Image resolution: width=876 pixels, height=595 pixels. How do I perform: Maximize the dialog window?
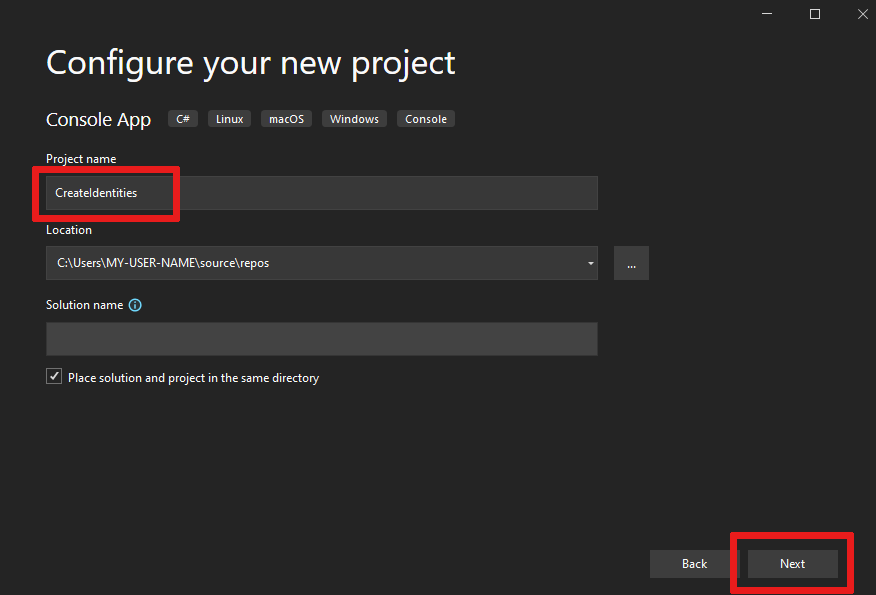tap(815, 14)
